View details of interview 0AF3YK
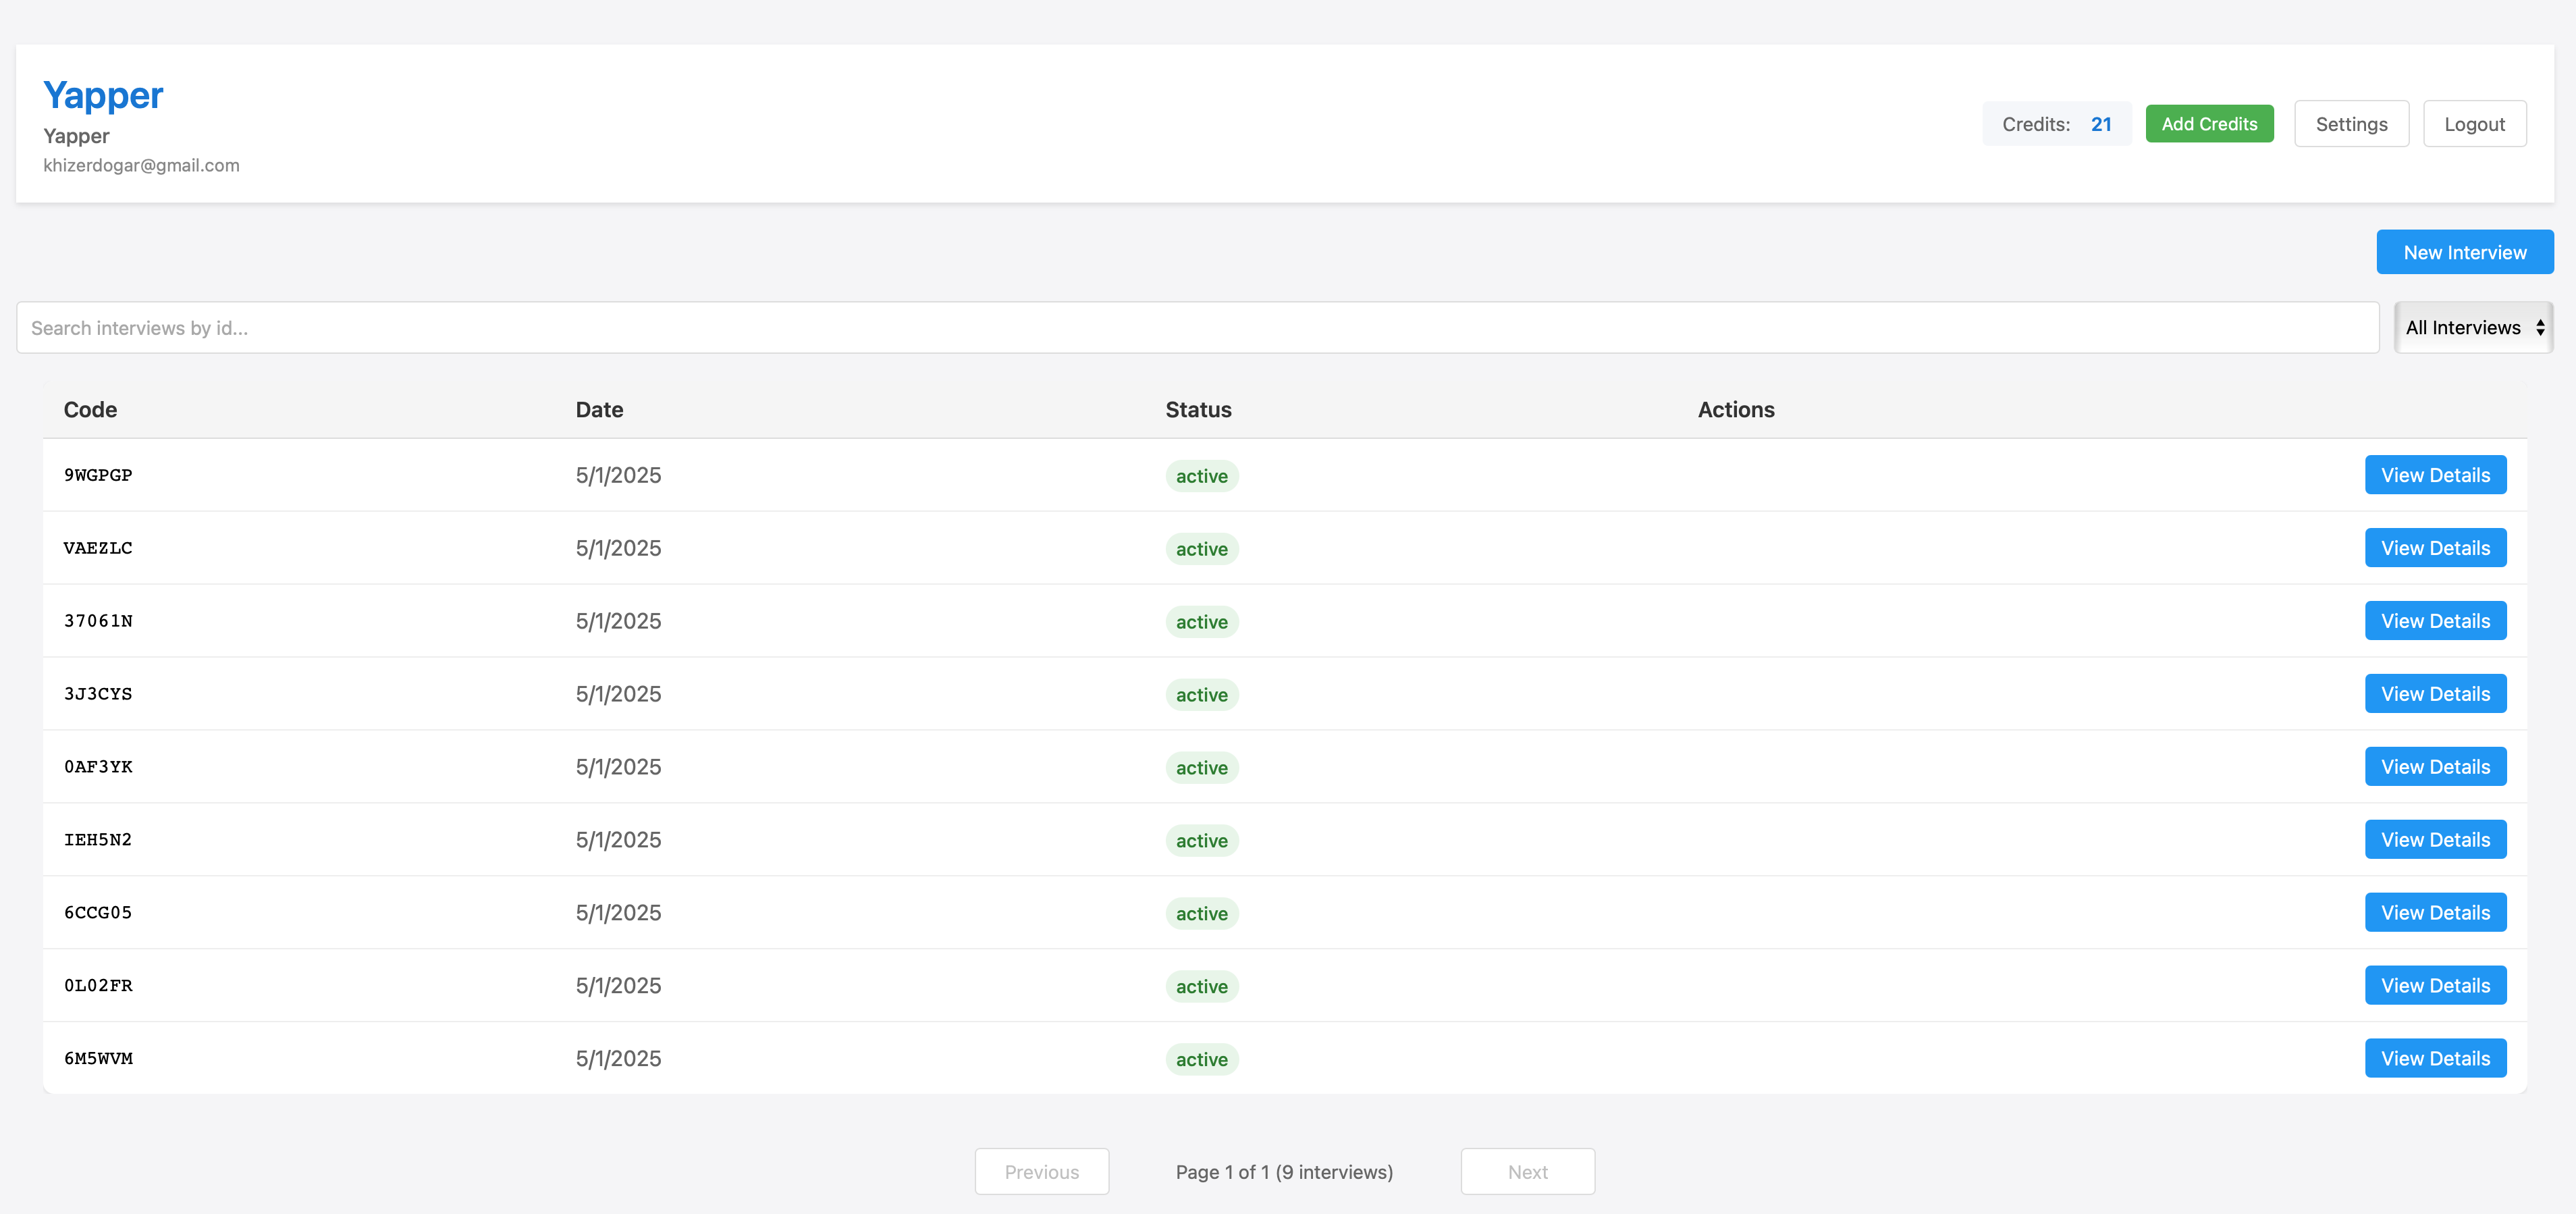 (2434, 767)
